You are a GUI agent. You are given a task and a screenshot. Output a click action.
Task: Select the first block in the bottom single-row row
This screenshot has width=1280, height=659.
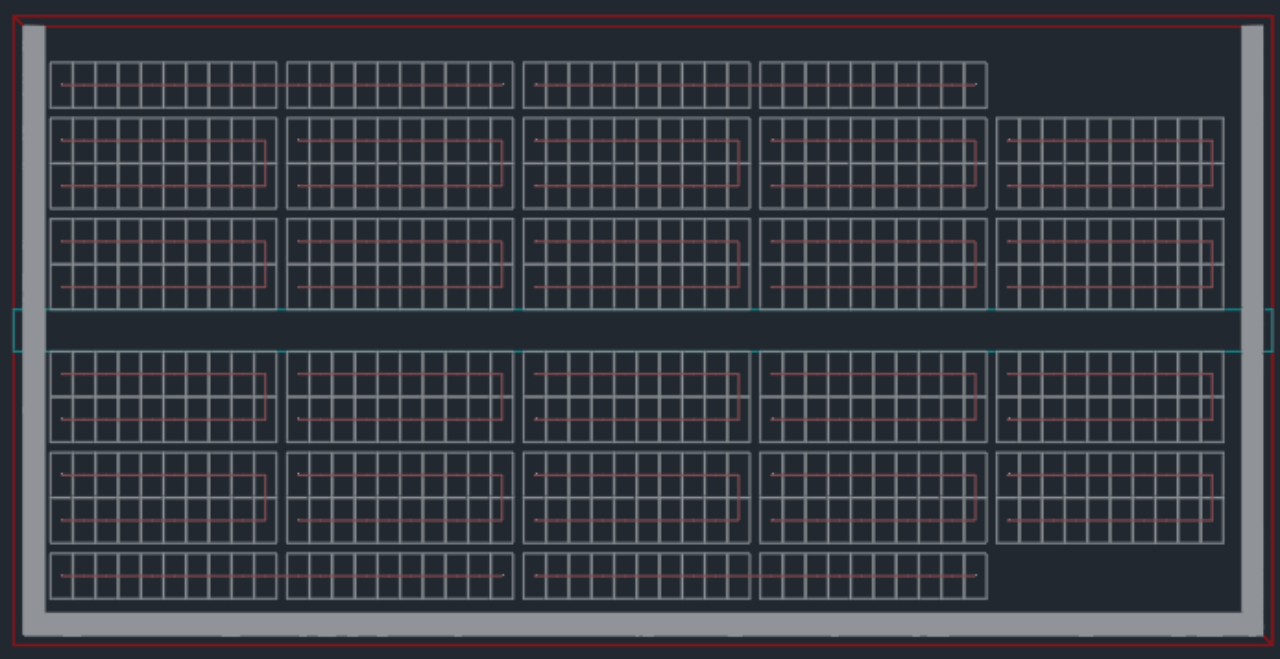(x=163, y=576)
